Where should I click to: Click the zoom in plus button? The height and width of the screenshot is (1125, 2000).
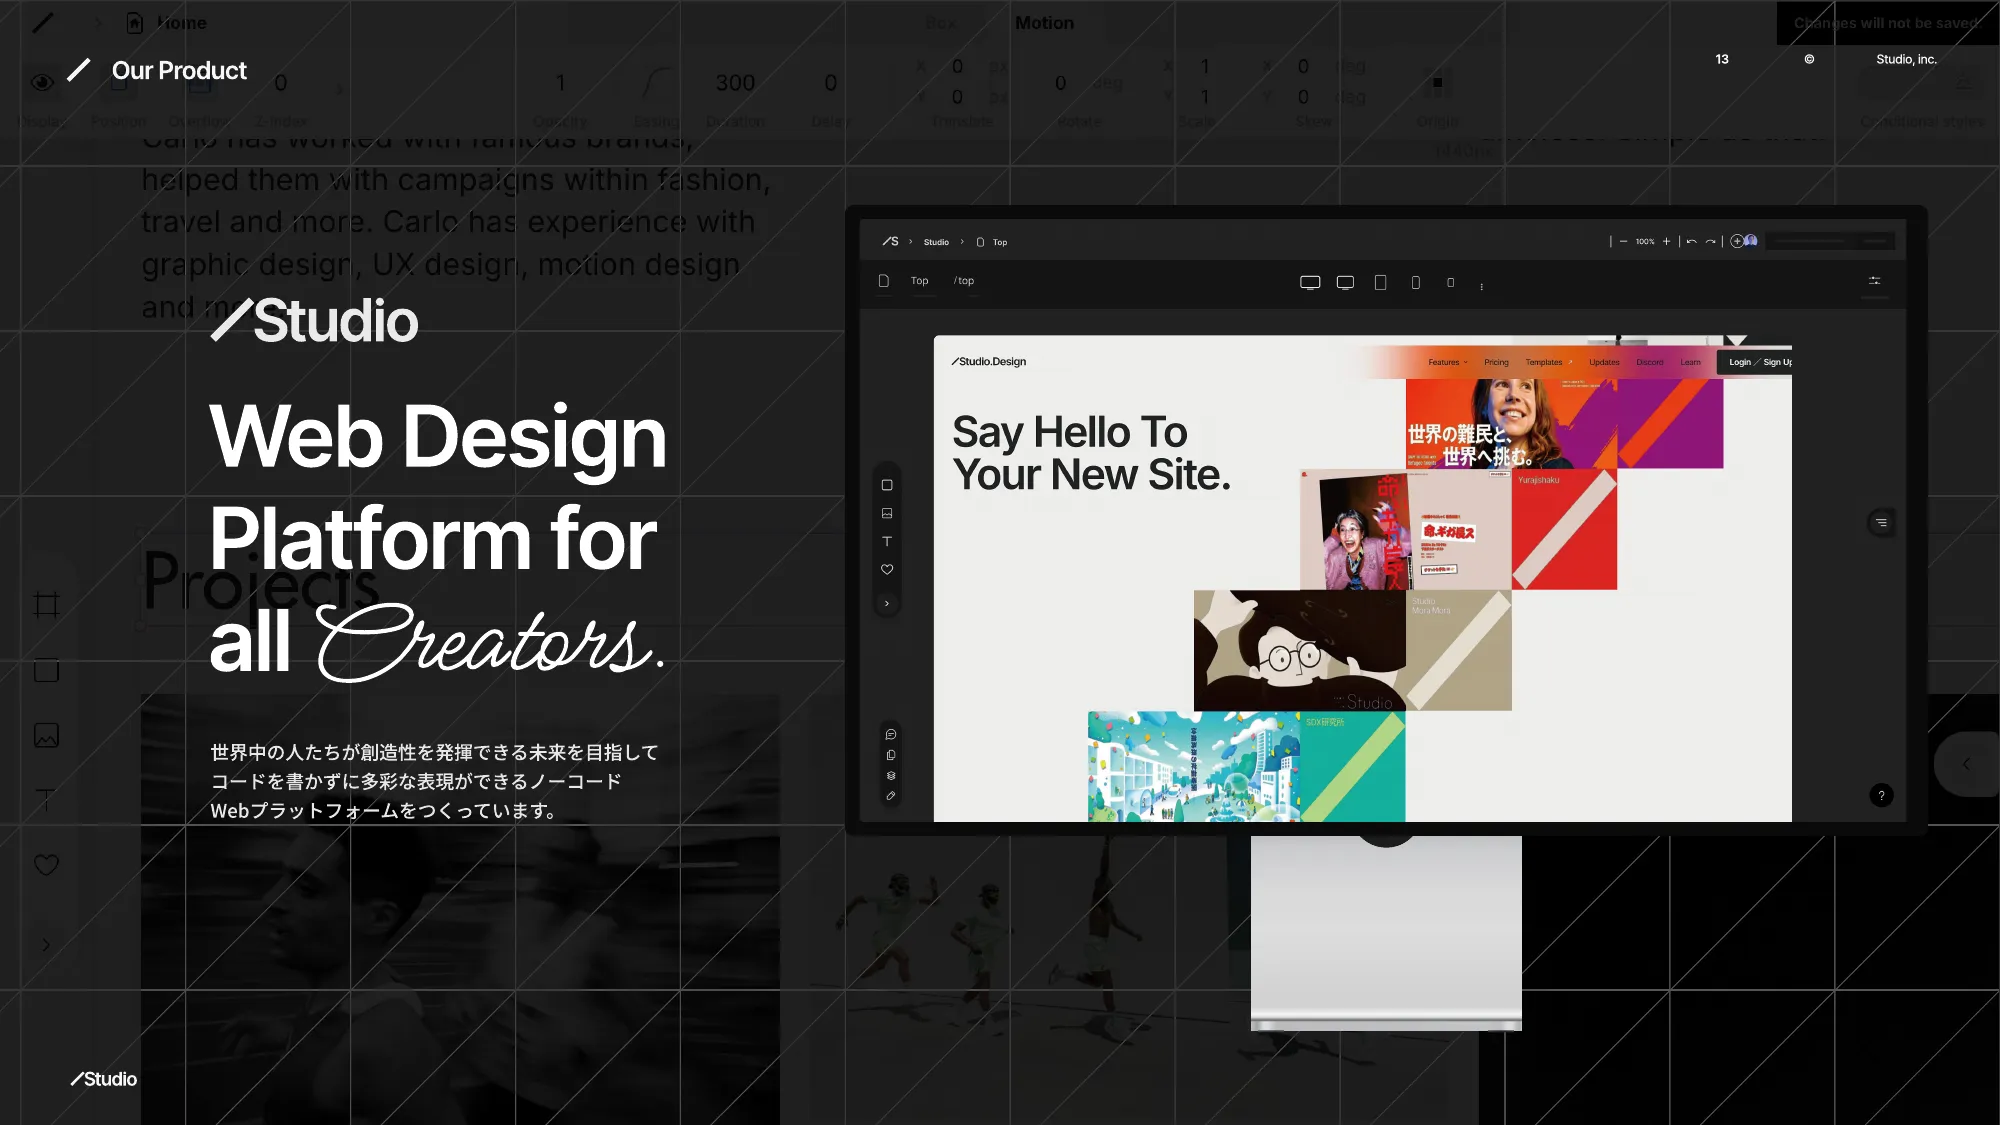coord(1666,241)
